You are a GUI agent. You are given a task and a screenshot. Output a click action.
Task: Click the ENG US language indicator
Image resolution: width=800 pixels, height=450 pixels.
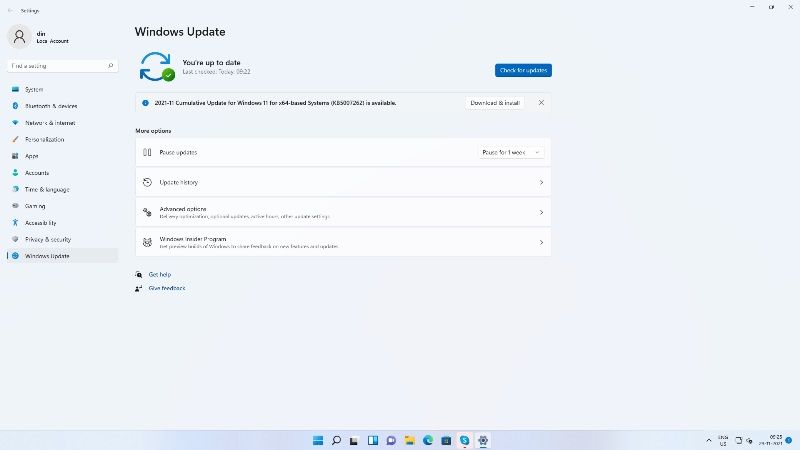[x=723, y=441]
